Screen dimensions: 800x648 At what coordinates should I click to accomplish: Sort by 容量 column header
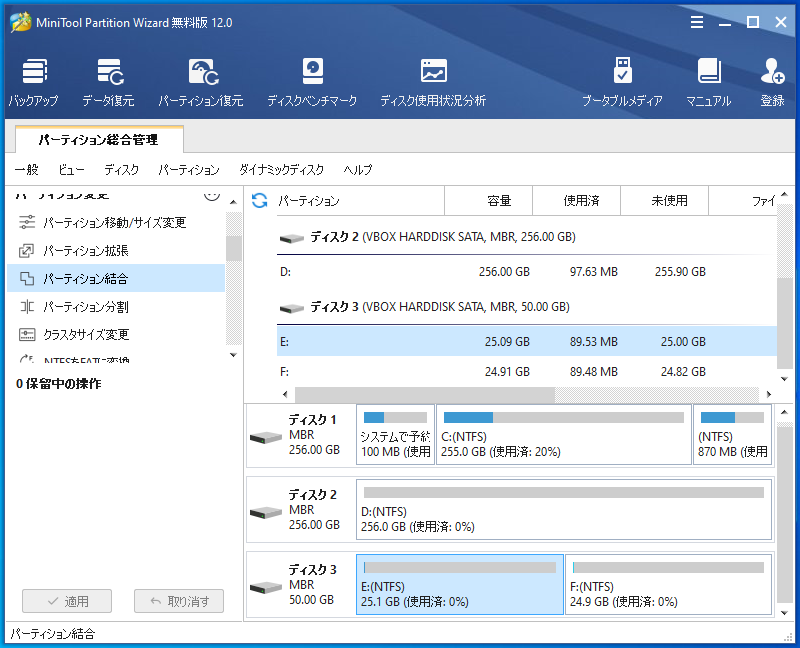click(x=489, y=201)
